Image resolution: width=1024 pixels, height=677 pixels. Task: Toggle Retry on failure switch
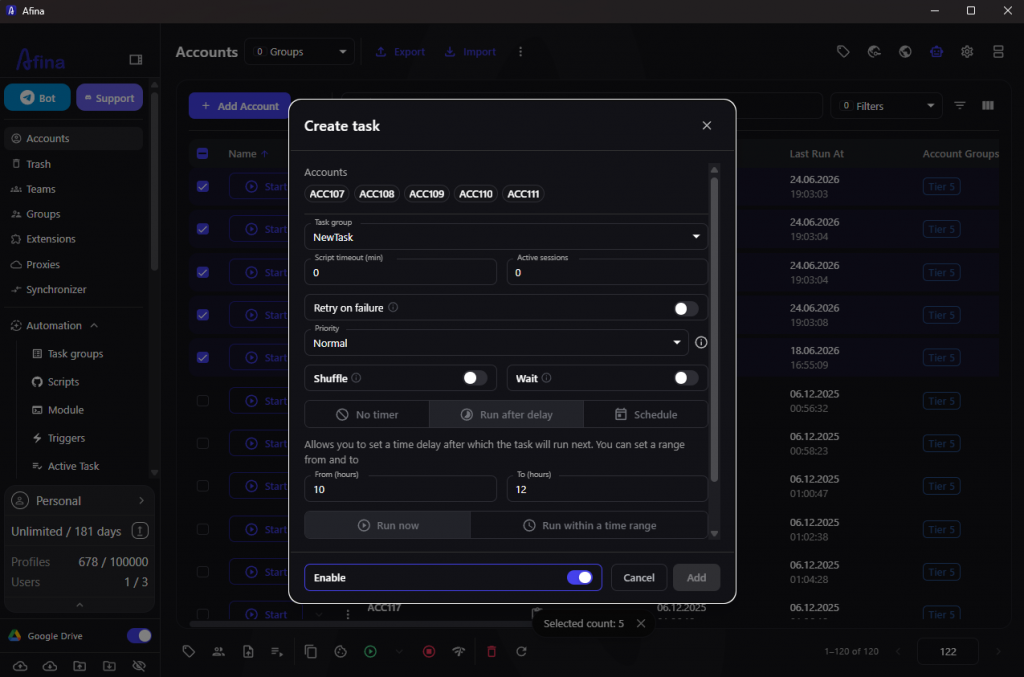686,308
